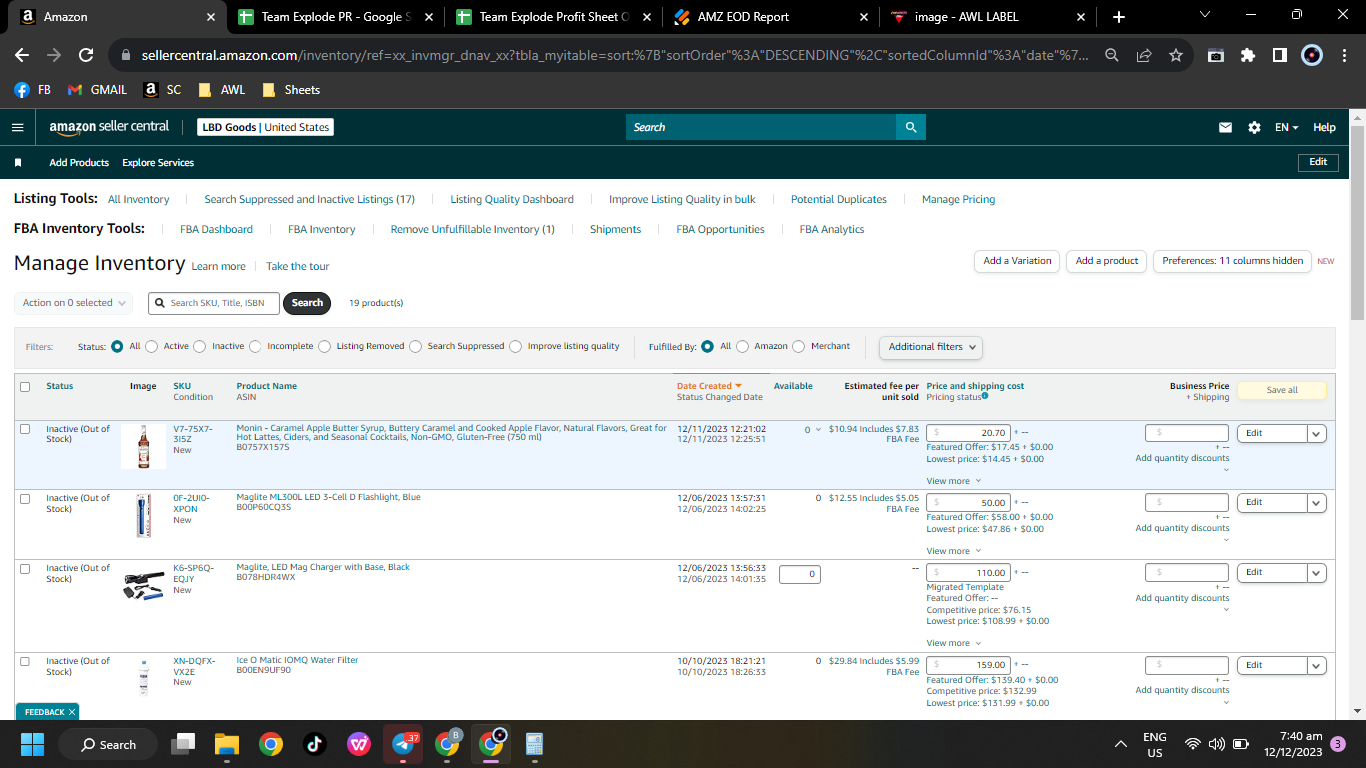Tick the select-all checkbox in table header

click(25, 387)
